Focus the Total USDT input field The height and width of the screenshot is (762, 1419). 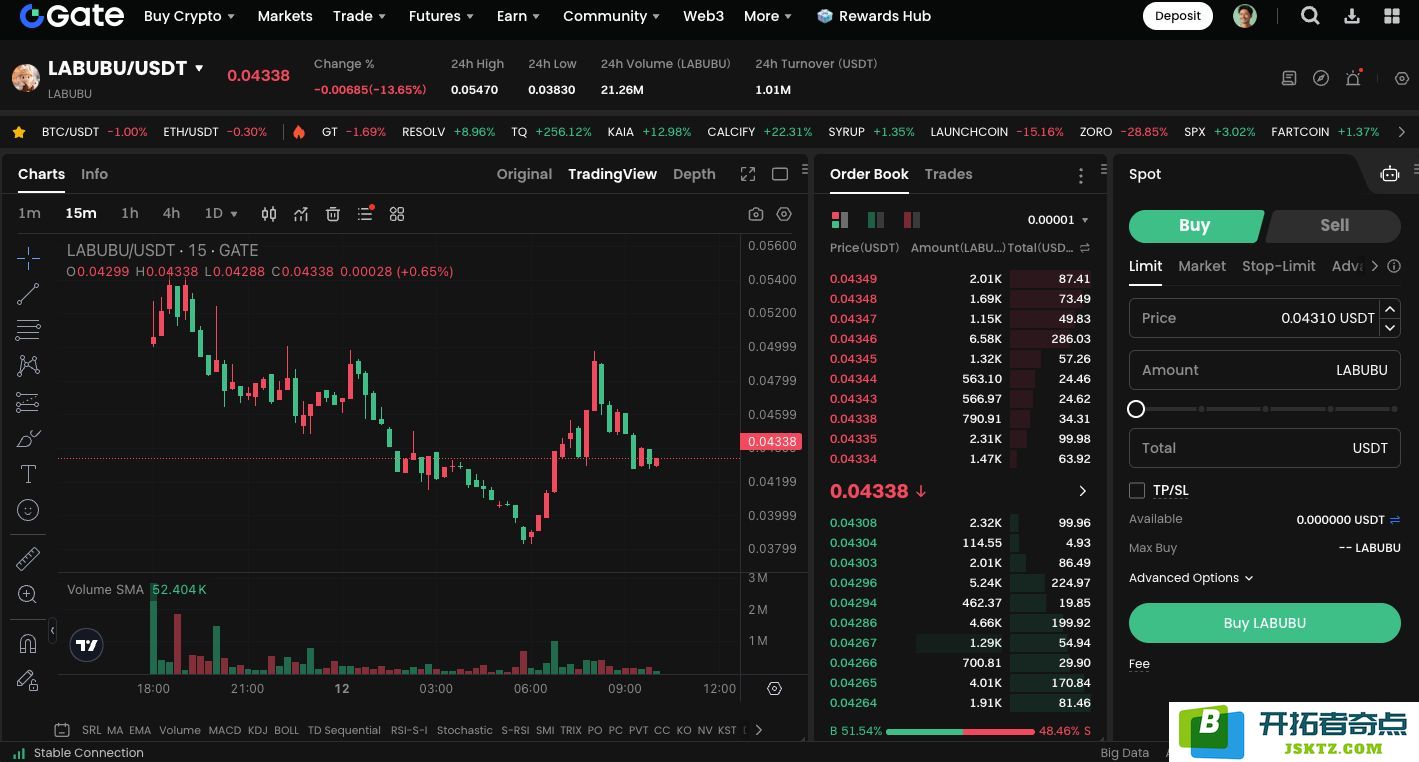click(1265, 448)
